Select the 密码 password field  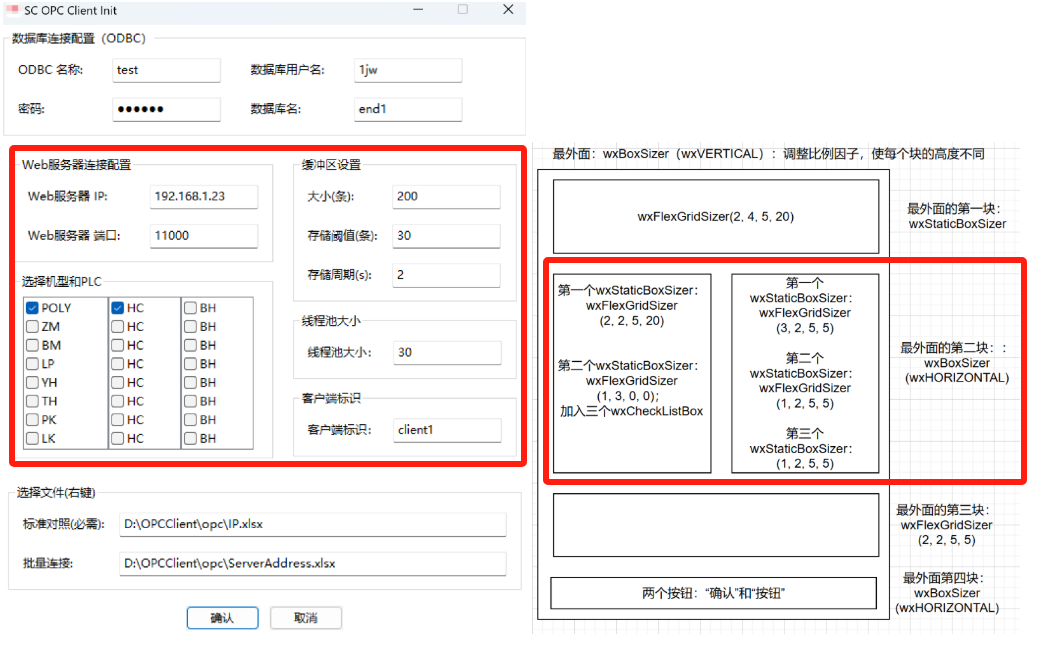[166, 109]
